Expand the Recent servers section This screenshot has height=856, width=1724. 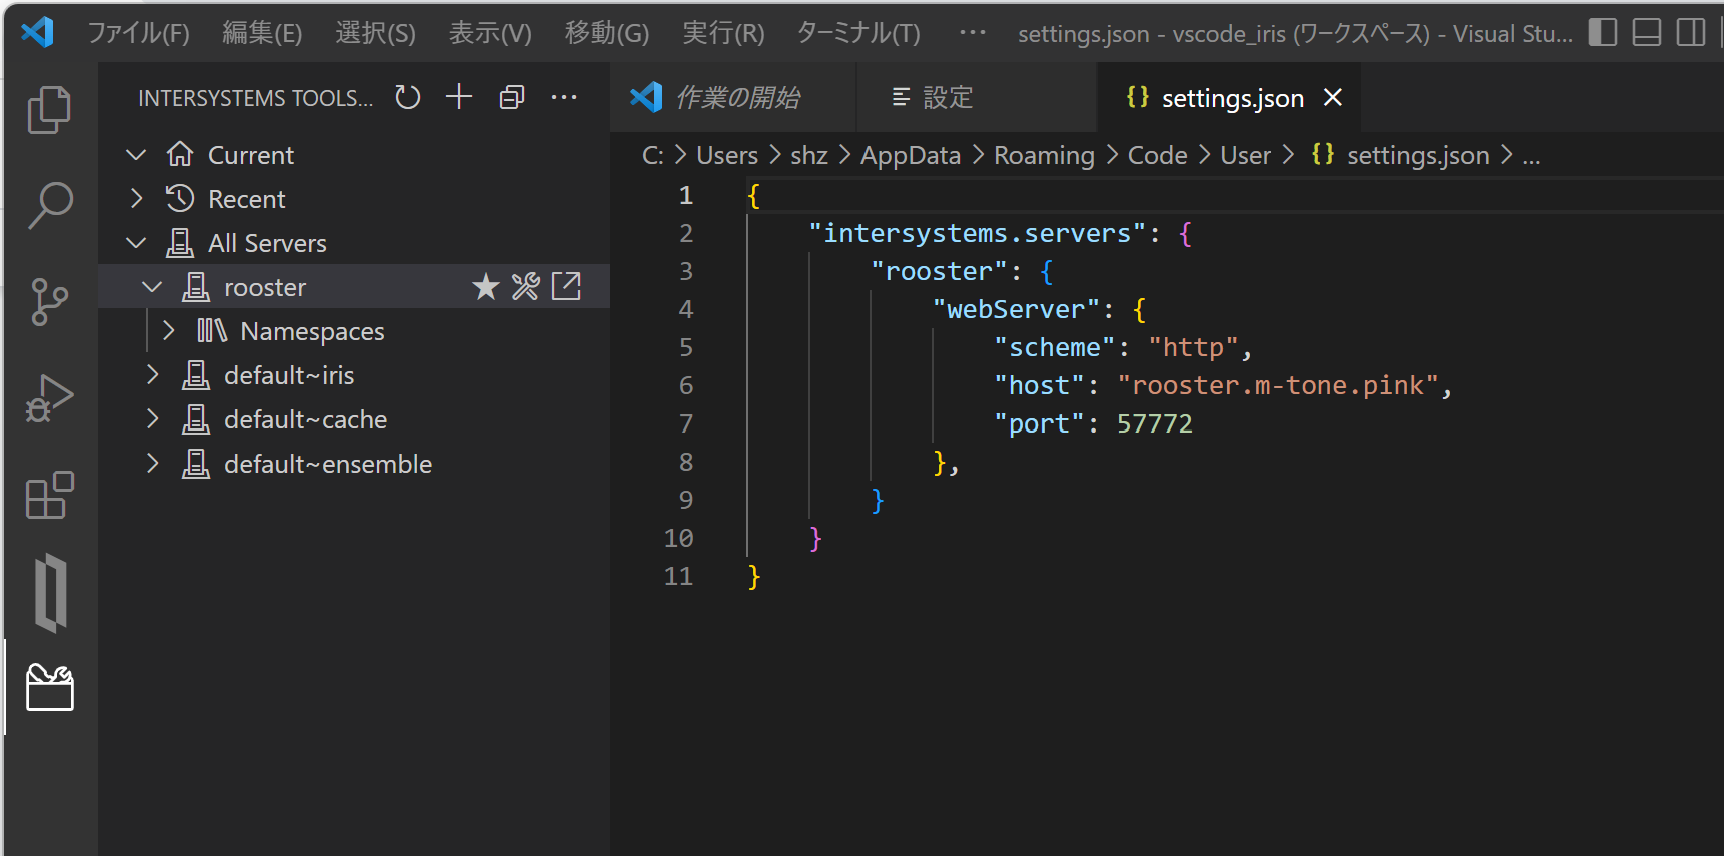[x=137, y=199]
